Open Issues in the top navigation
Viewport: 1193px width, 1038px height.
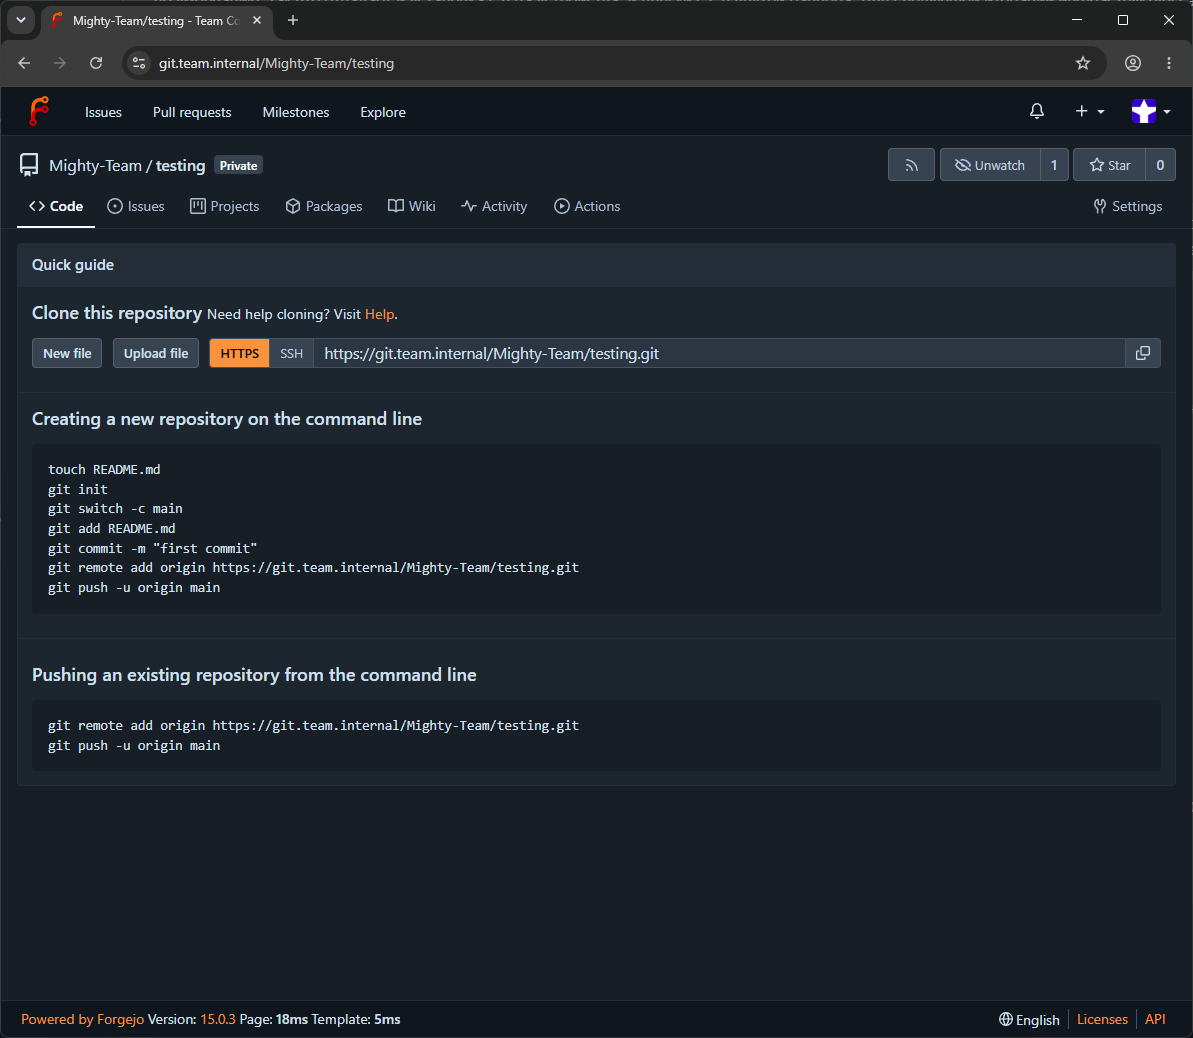click(x=103, y=112)
